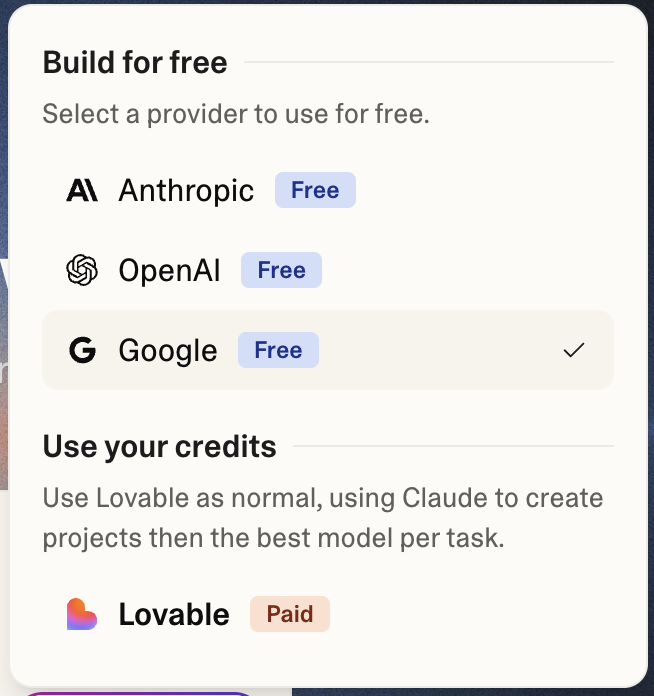The height and width of the screenshot is (696, 654).
Task: Click "Select a provider to use for free" text
Action: click(236, 114)
